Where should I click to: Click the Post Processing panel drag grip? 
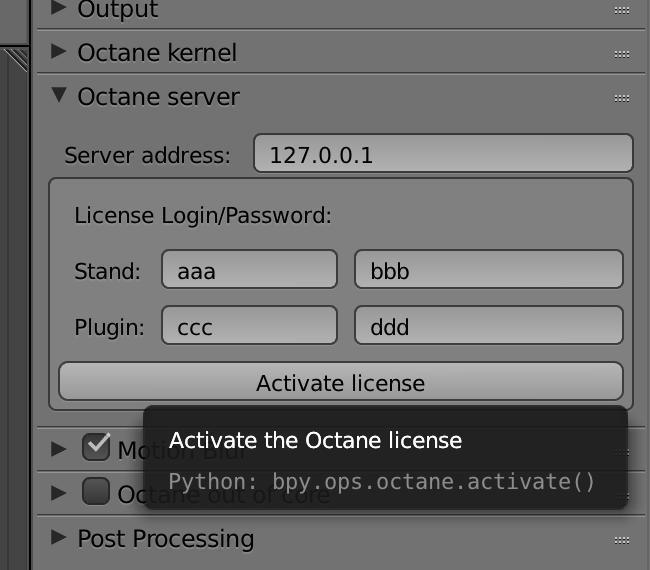tap(621, 539)
